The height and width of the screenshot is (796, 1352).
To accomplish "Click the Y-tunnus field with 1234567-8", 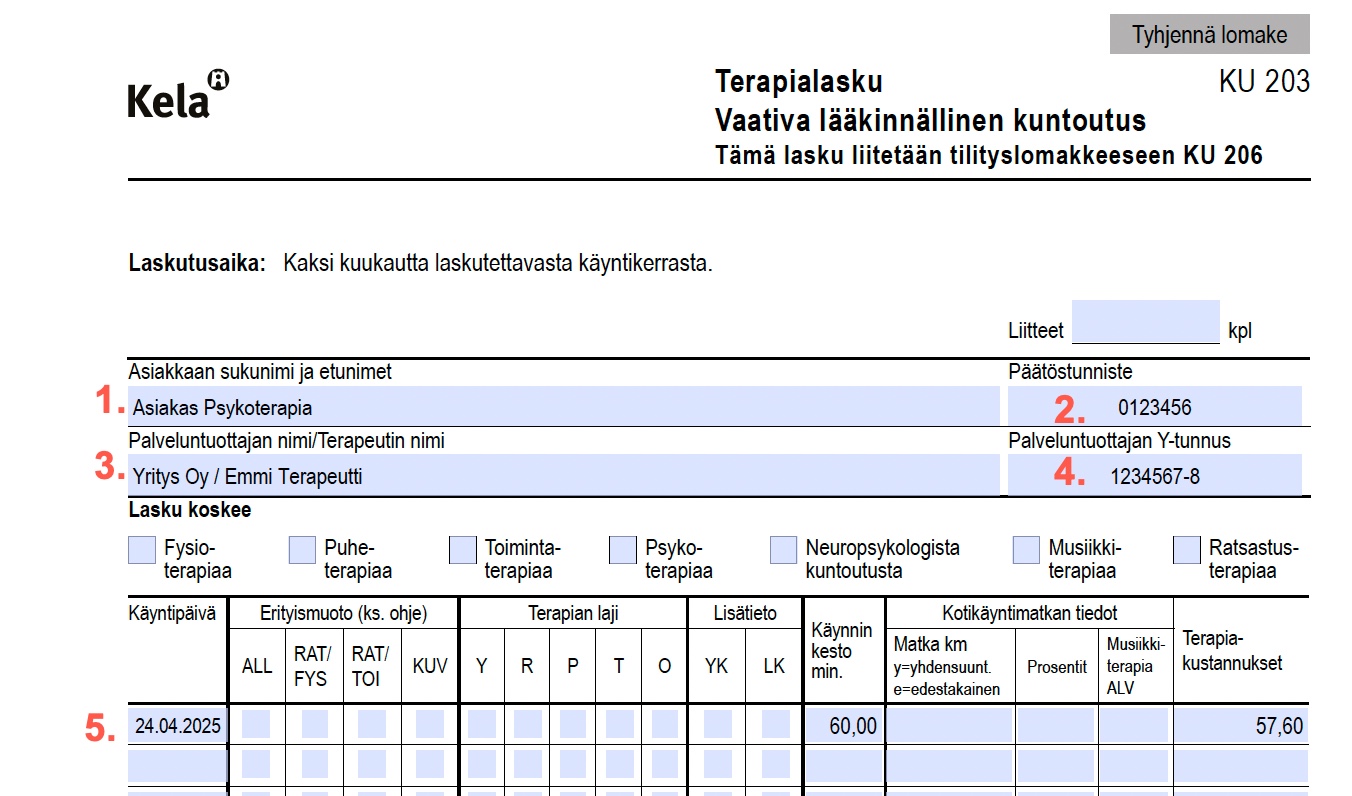I will tap(1155, 476).
